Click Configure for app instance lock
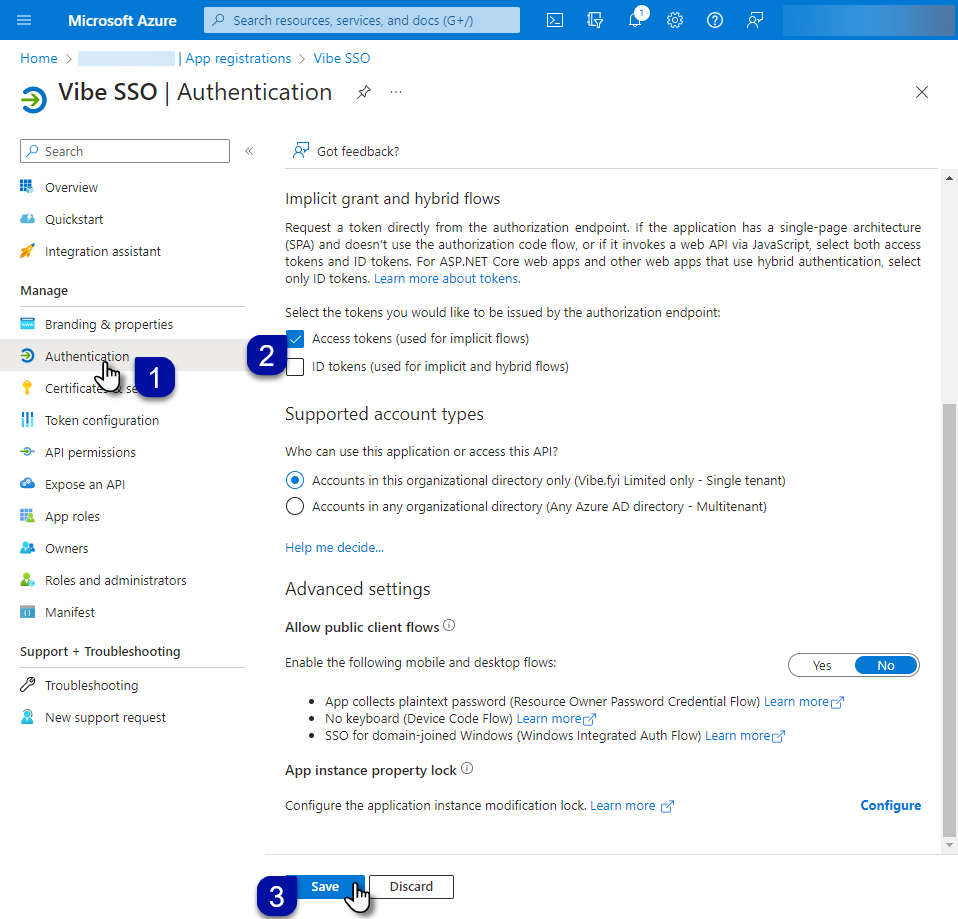958x919 pixels. (890, 805)
